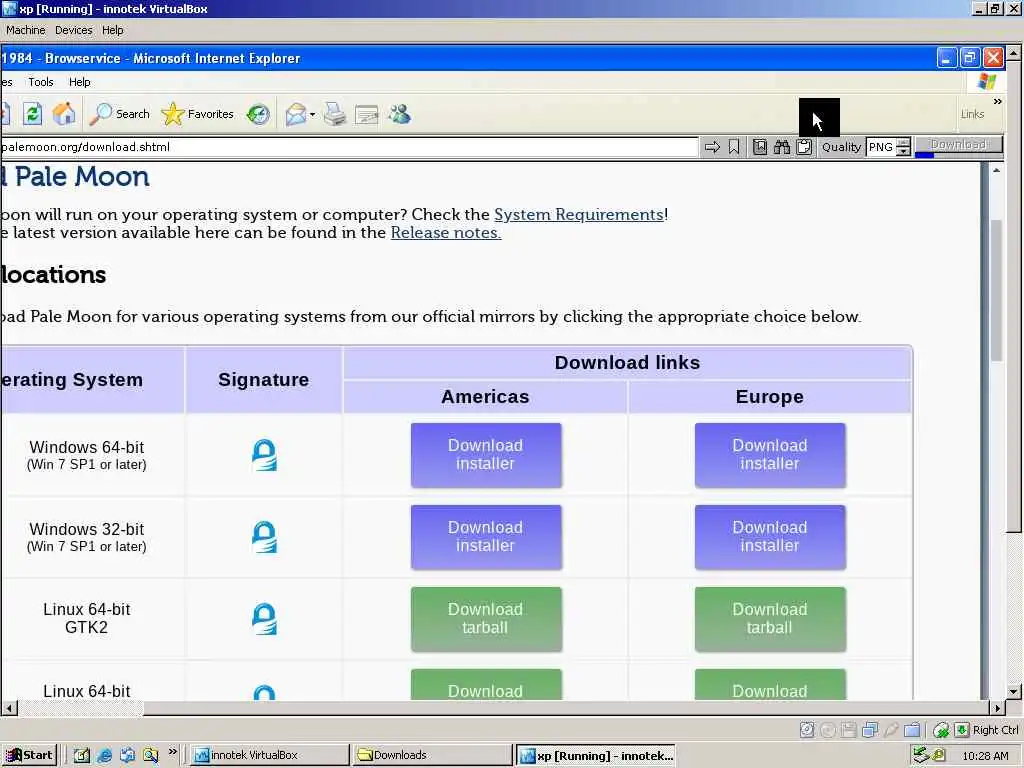Click the page vertical scrollbar thumb

pos(997,291)
